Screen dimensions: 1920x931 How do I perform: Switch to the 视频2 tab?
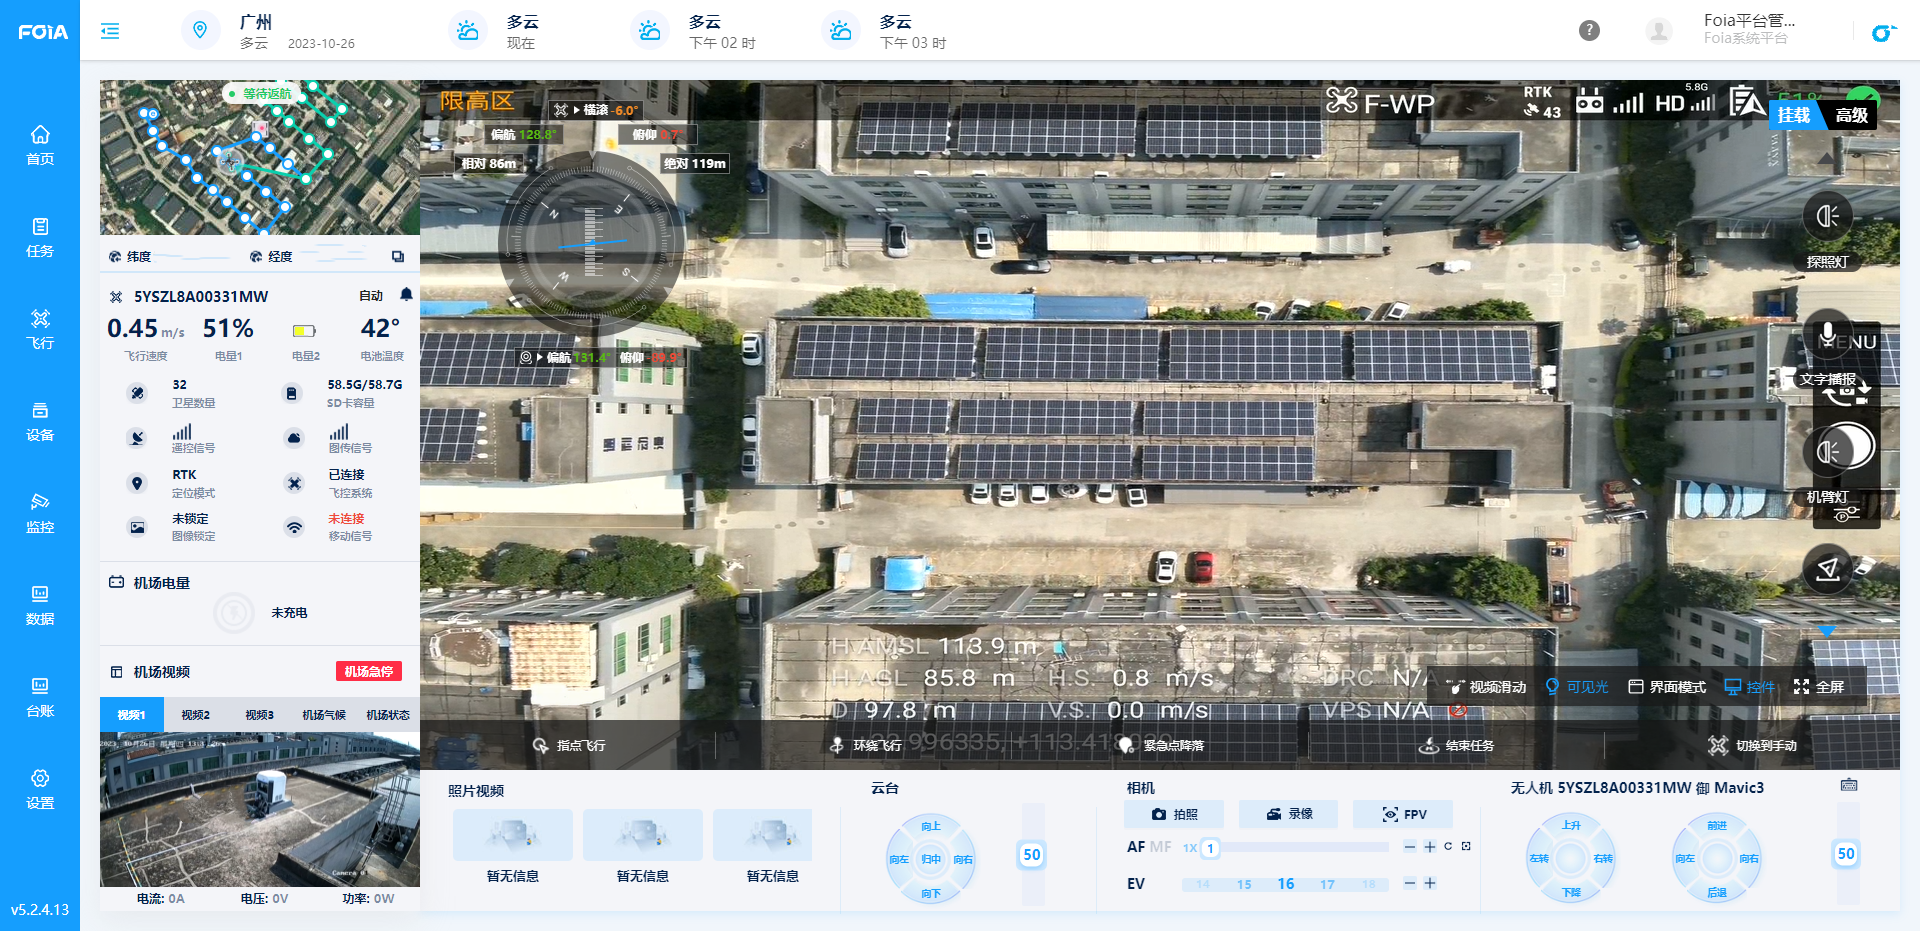point(195,715)
